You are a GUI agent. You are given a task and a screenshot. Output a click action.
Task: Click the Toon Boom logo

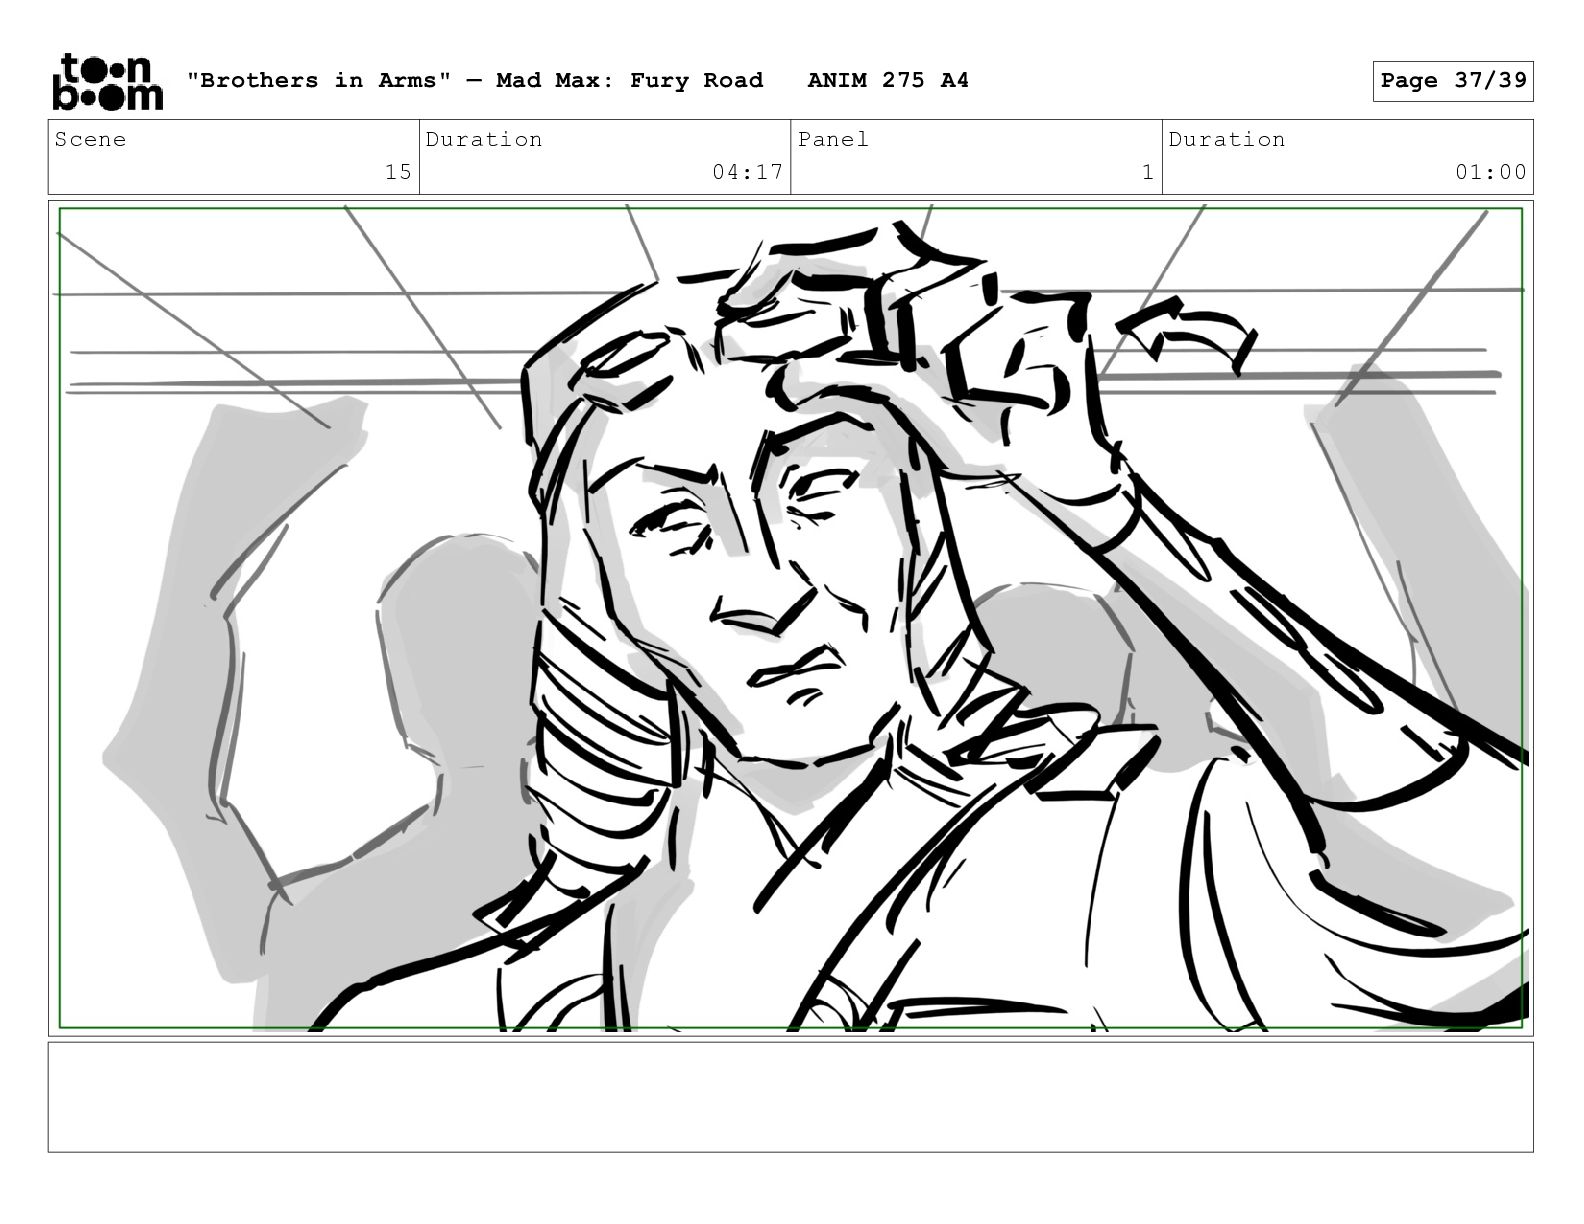107,81
